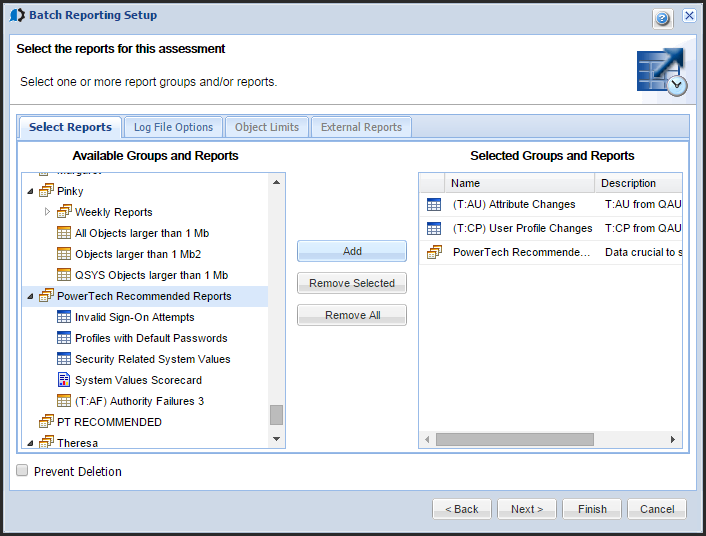Go back with the < Back button
This screenshot has height=536, width=706.
pos(462,509)
